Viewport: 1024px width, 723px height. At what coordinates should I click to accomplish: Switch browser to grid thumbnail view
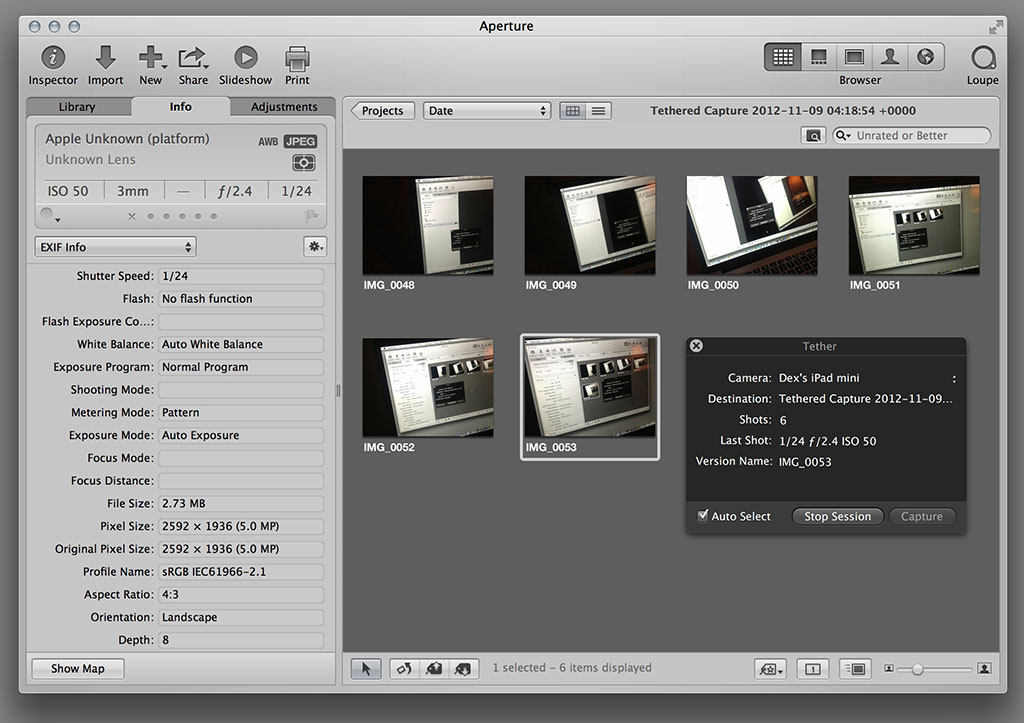[x=572, y=111]
